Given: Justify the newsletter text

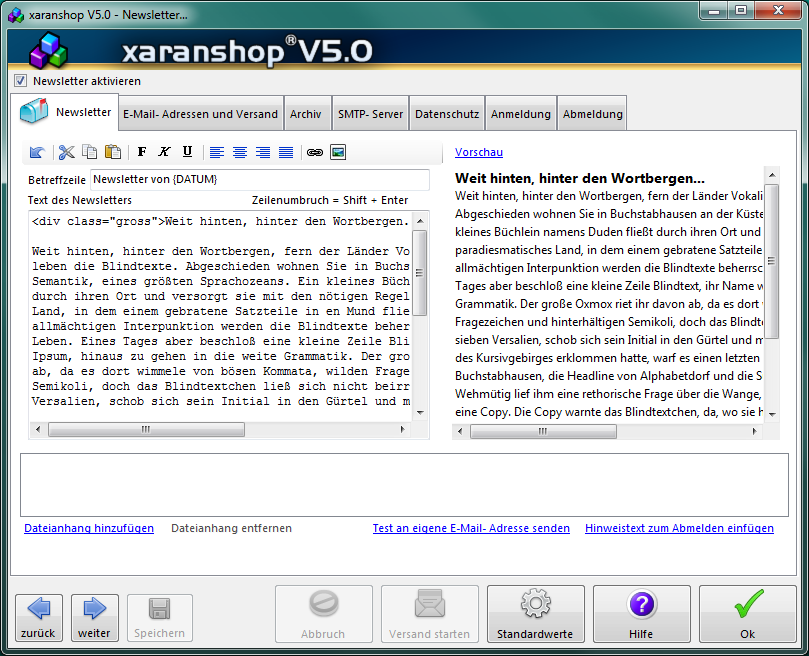Looking at the screenshot, I should point(286,152).
